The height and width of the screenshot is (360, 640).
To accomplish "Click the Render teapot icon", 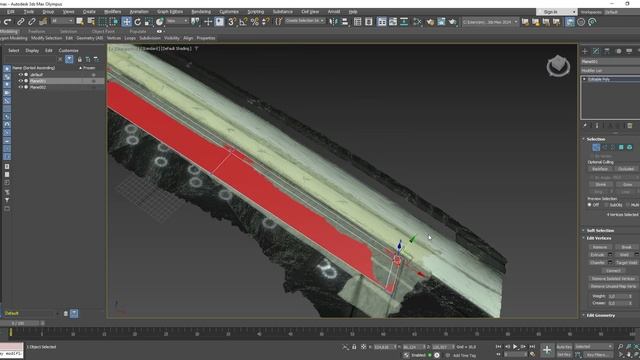I will coord(453,22).
